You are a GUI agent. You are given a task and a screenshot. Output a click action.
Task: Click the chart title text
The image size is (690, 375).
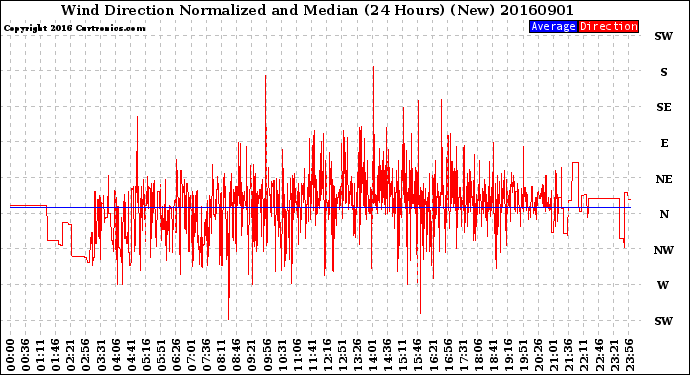point(317,10)
